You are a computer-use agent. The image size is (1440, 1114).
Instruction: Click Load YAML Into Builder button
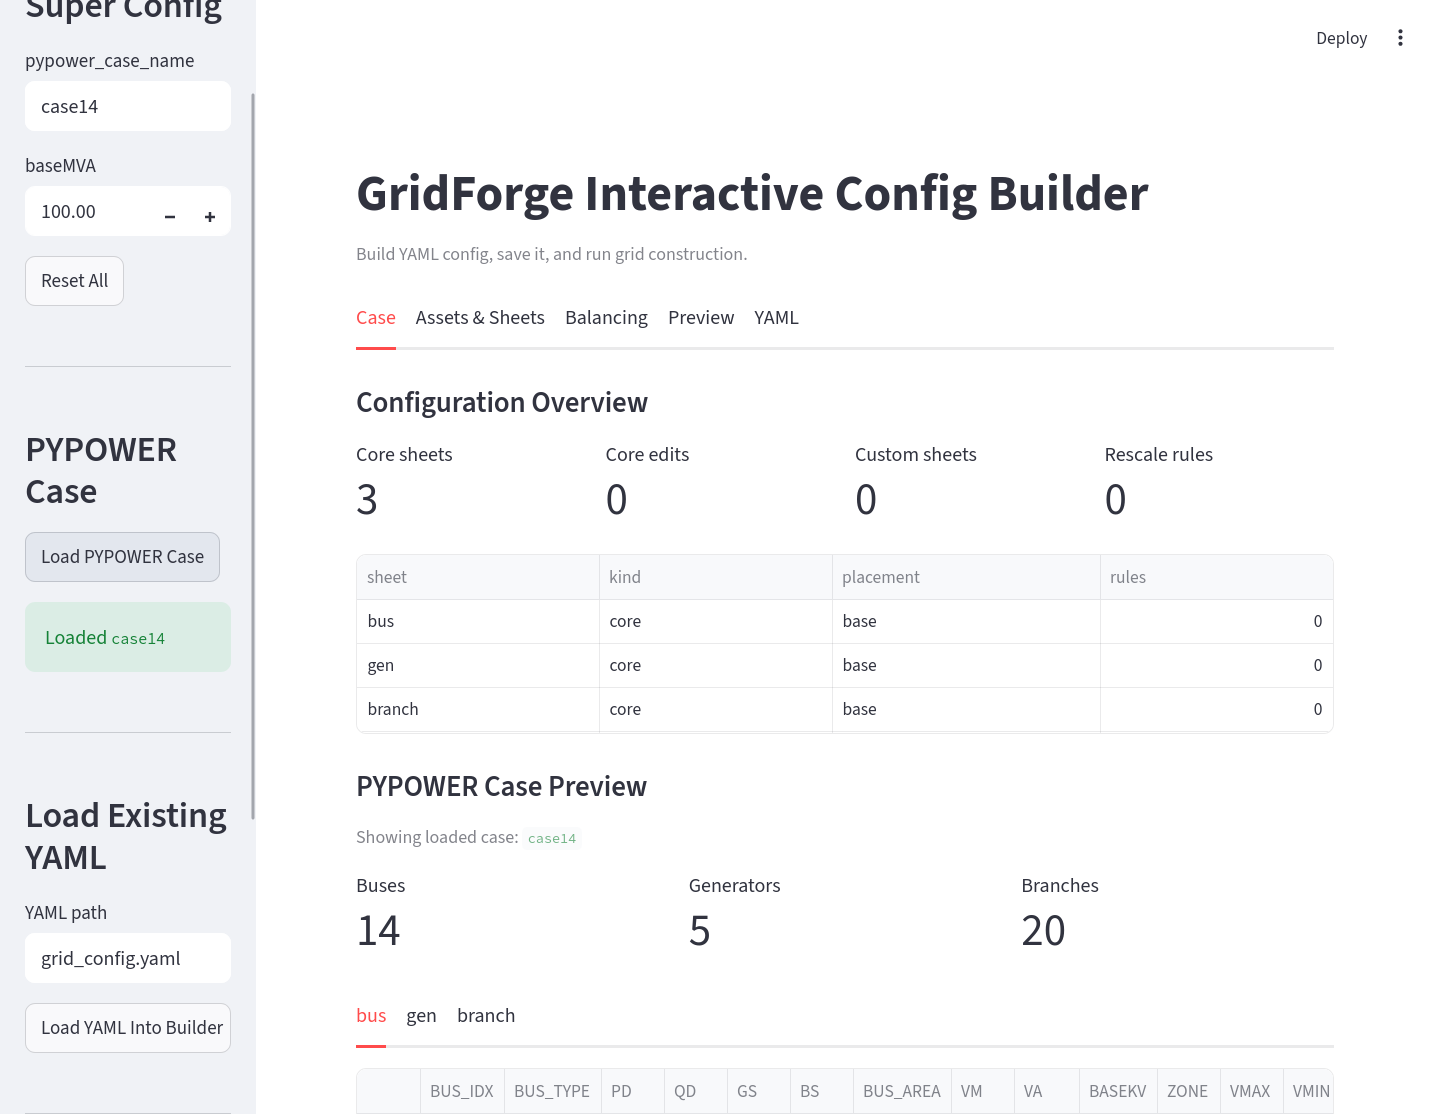click(x=128, y=1028)
